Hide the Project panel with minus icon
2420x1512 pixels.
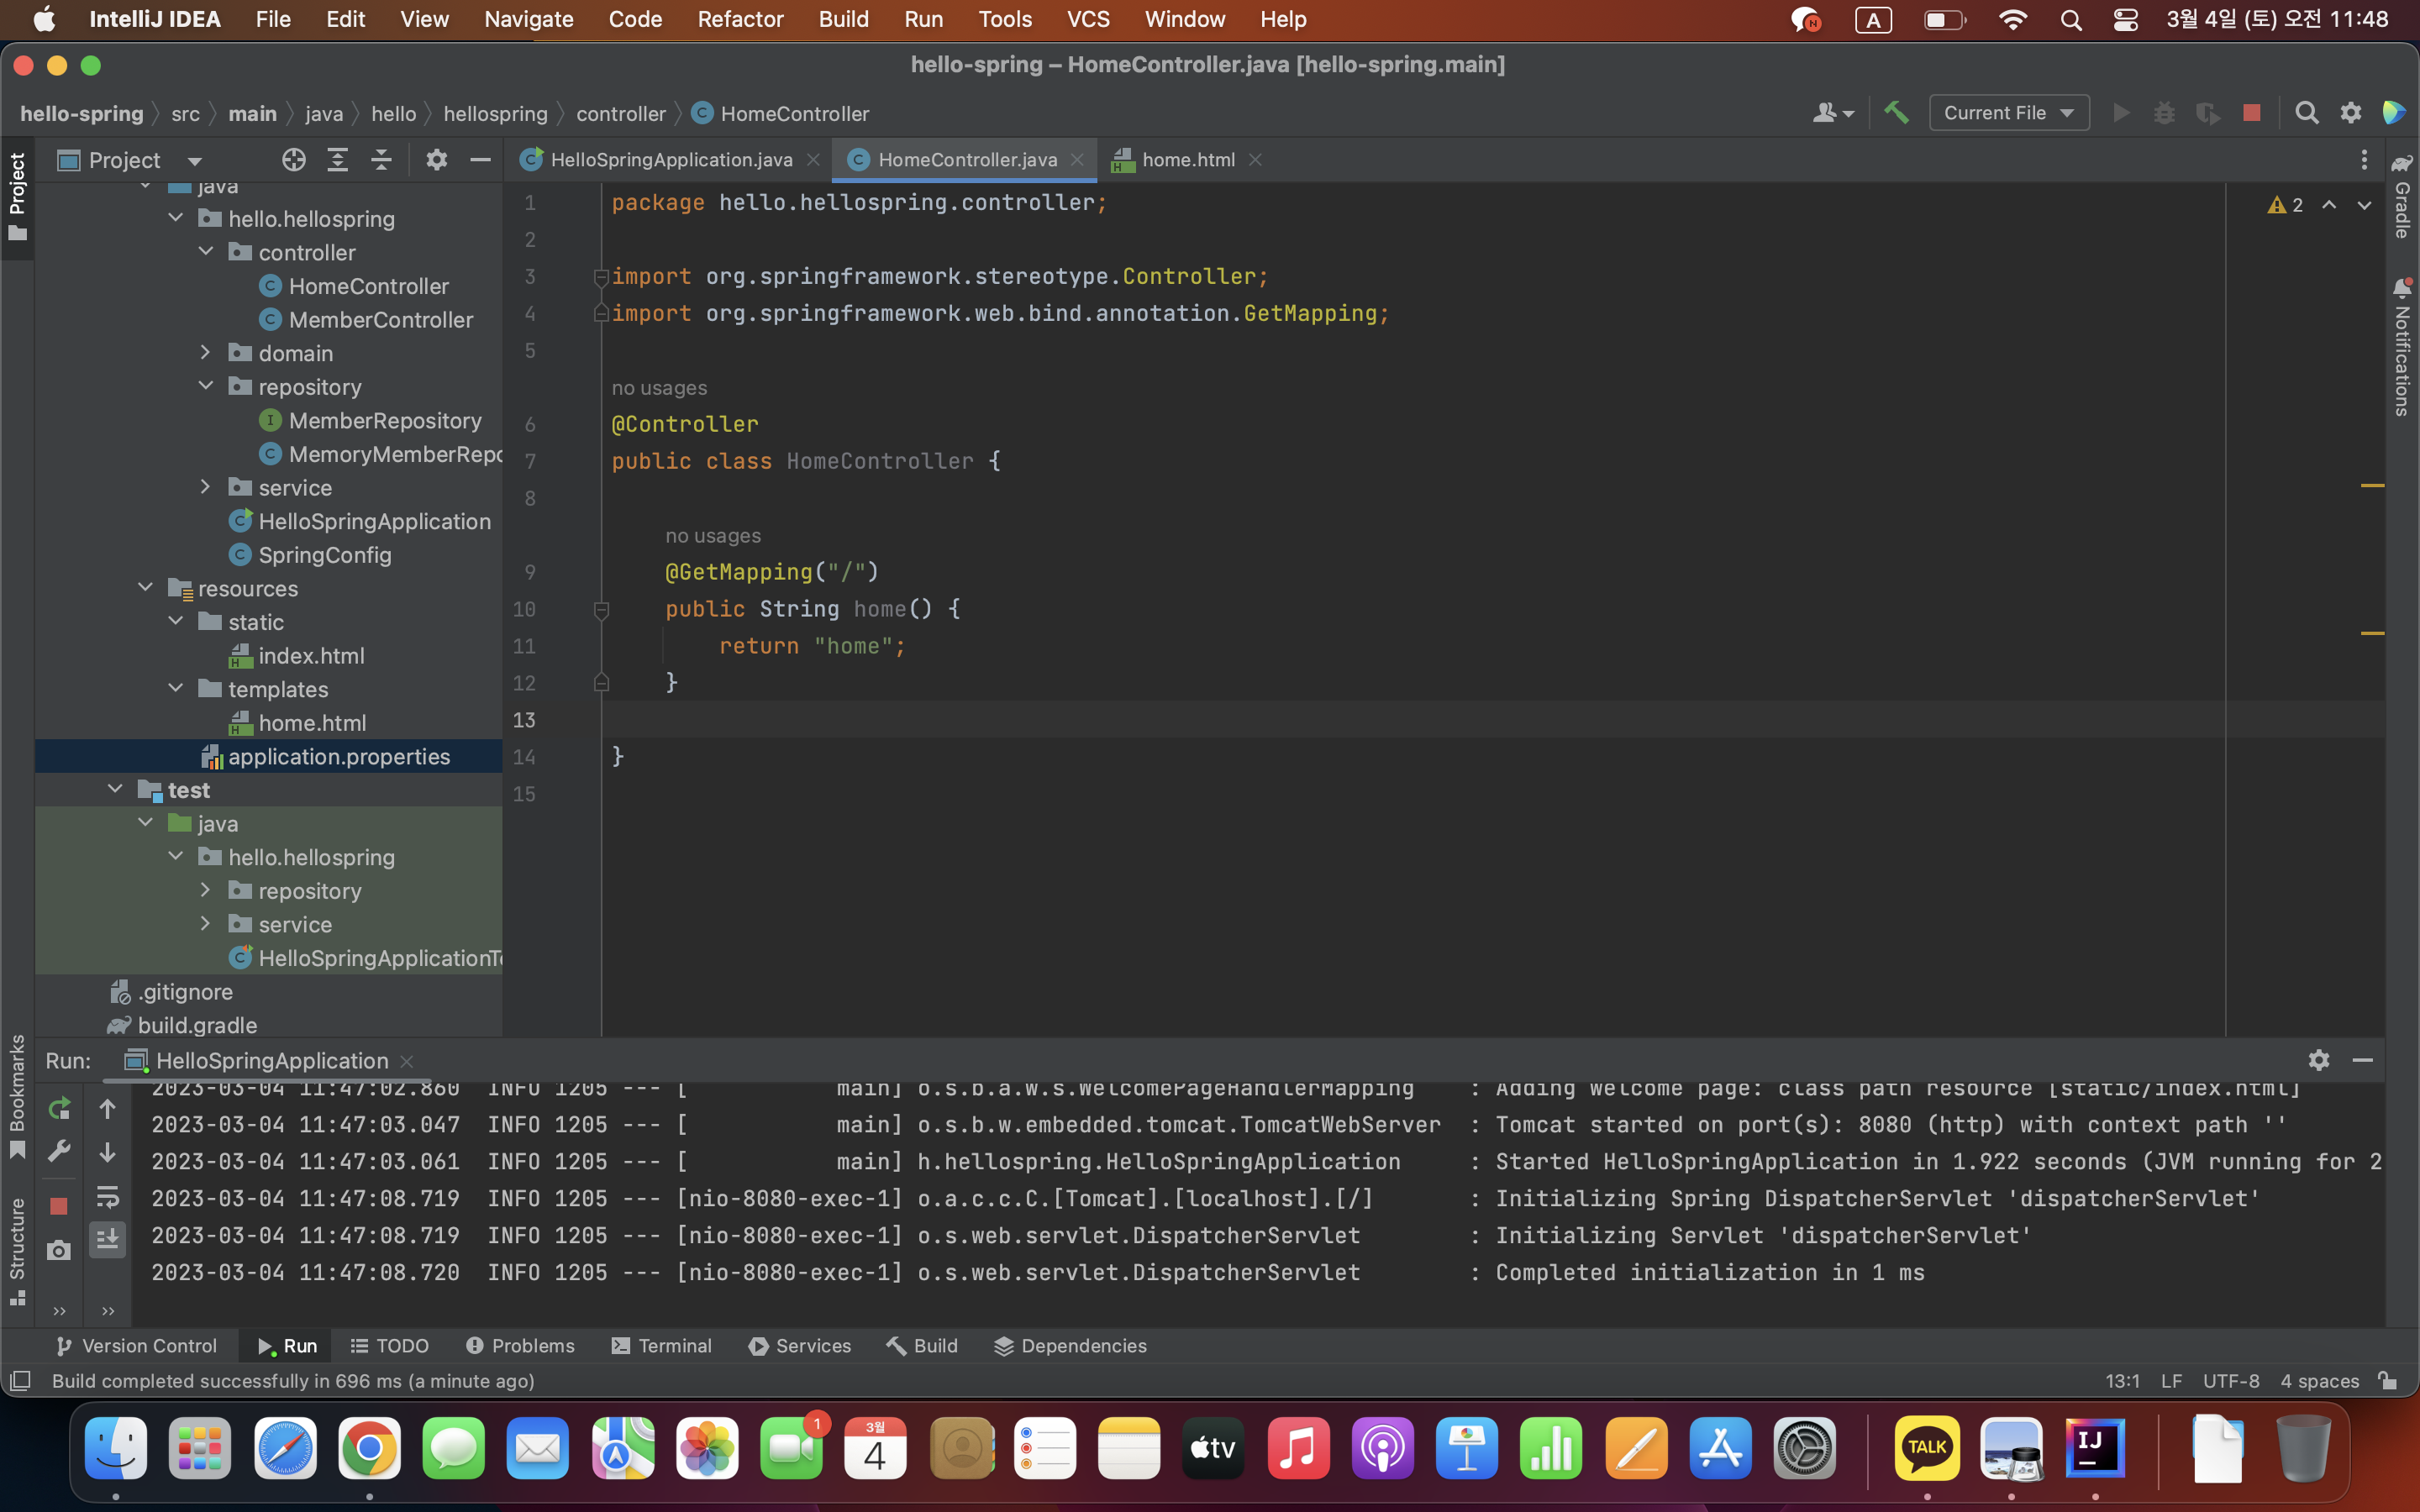[x=480, y=160]
